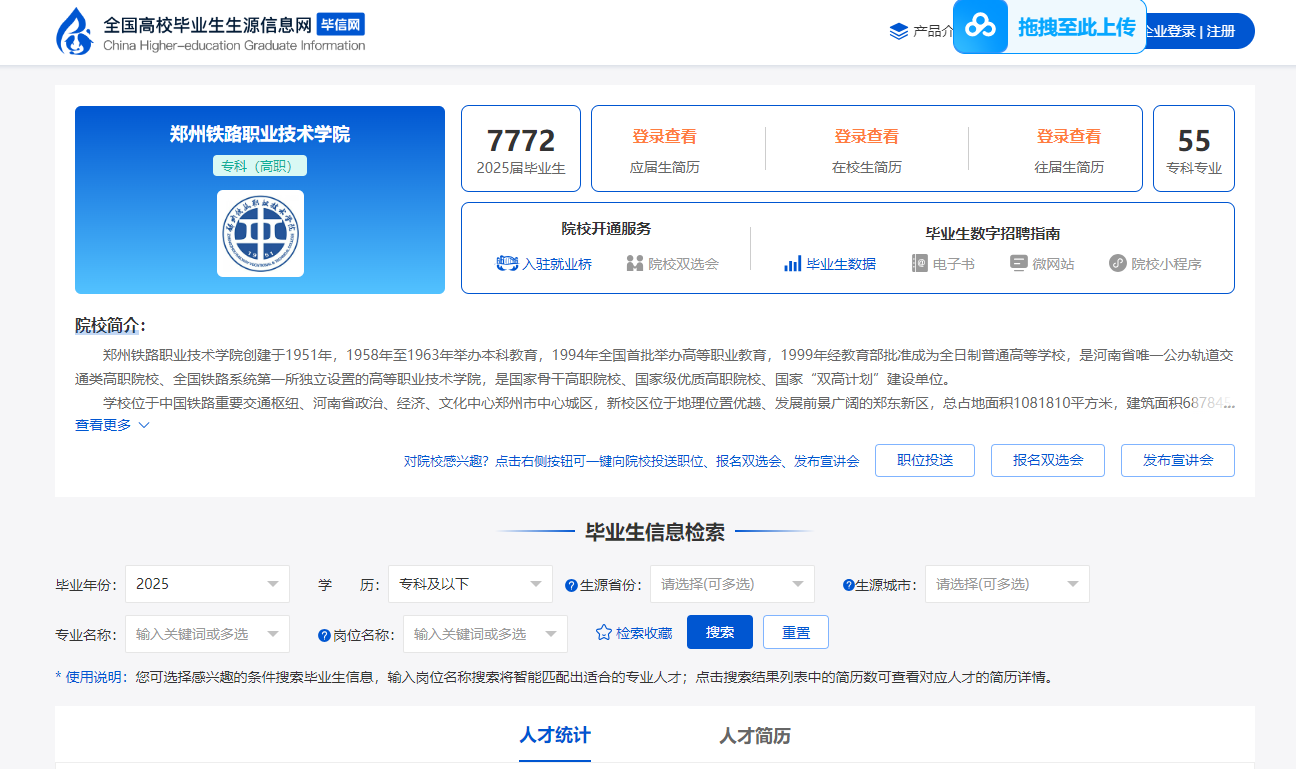Open the 毕业年份 2025 dropdown
Viewport: 1296px width, 769px height.
[x=207, y=584]
